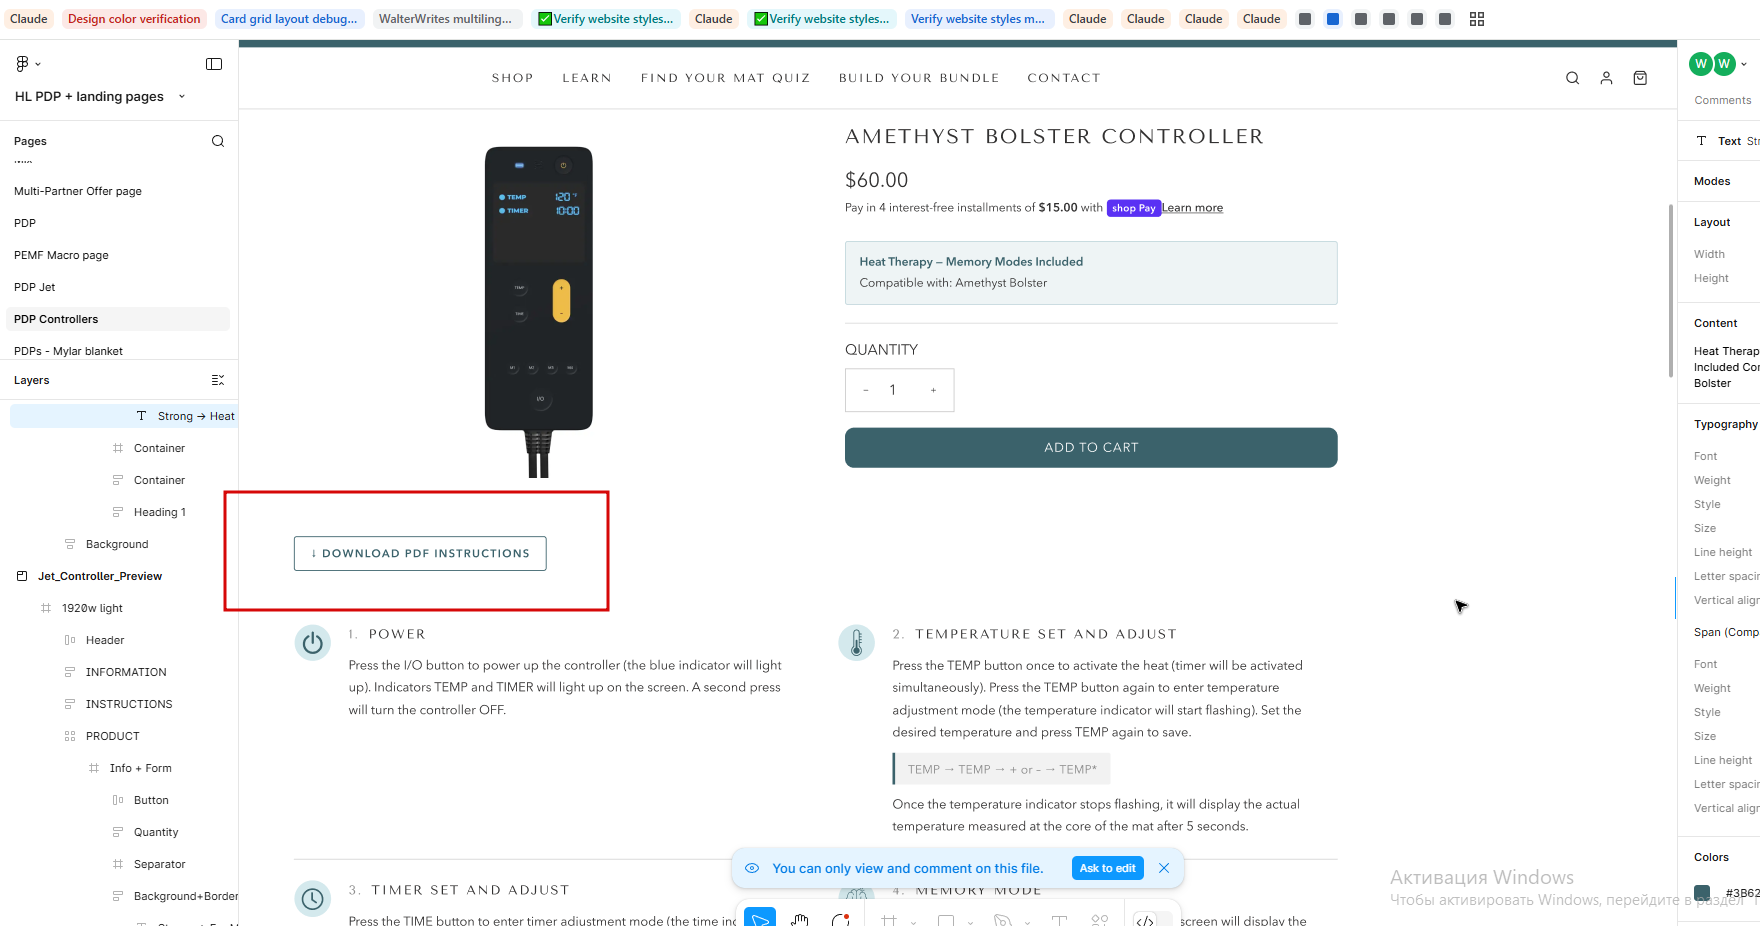Image resolution: width=1760 pixels, height=926 pixels.
Task: Open the Figma main menu logo
Action: 23,64
